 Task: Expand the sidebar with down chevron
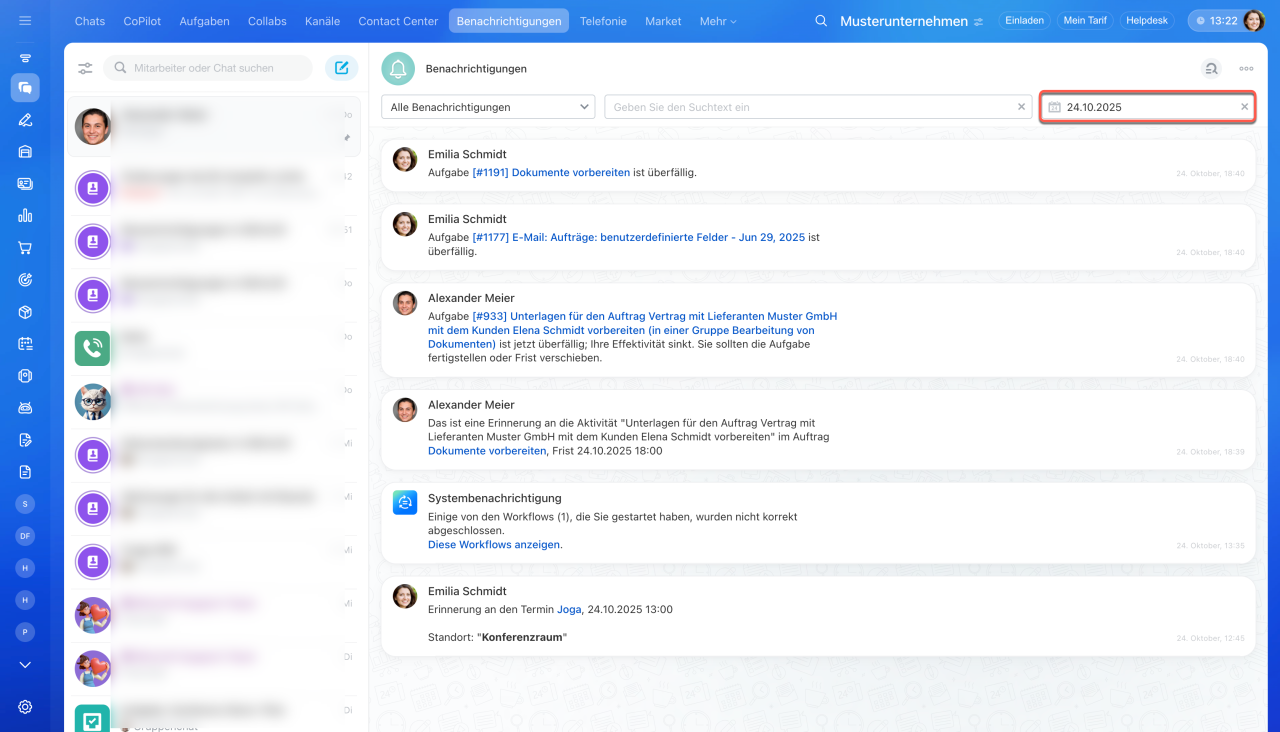pyautogui.click(x=25, y=664)
